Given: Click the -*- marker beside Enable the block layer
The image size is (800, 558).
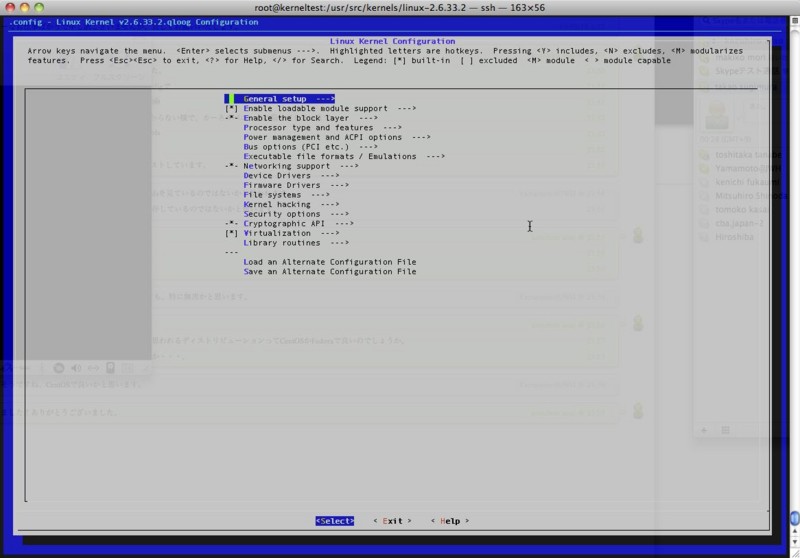Looking at the screenshot, I should [x=231, y=118].
